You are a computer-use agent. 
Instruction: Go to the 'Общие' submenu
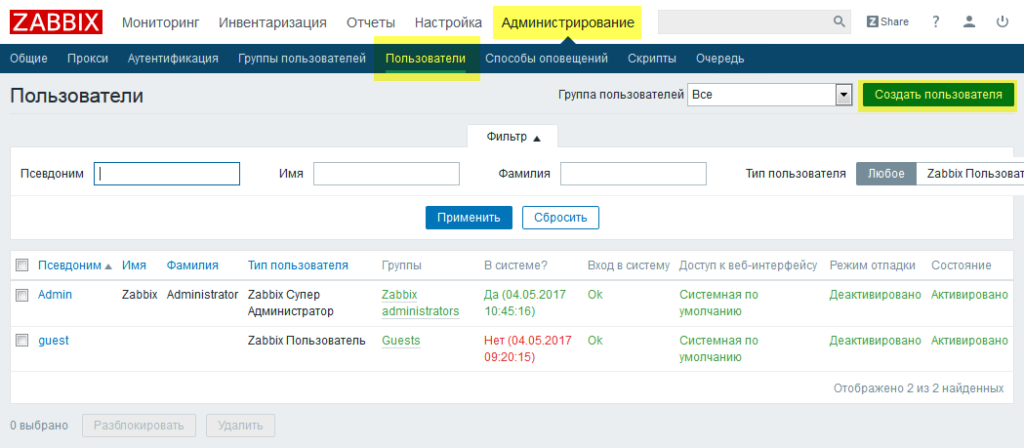click(x=29, y=59)
